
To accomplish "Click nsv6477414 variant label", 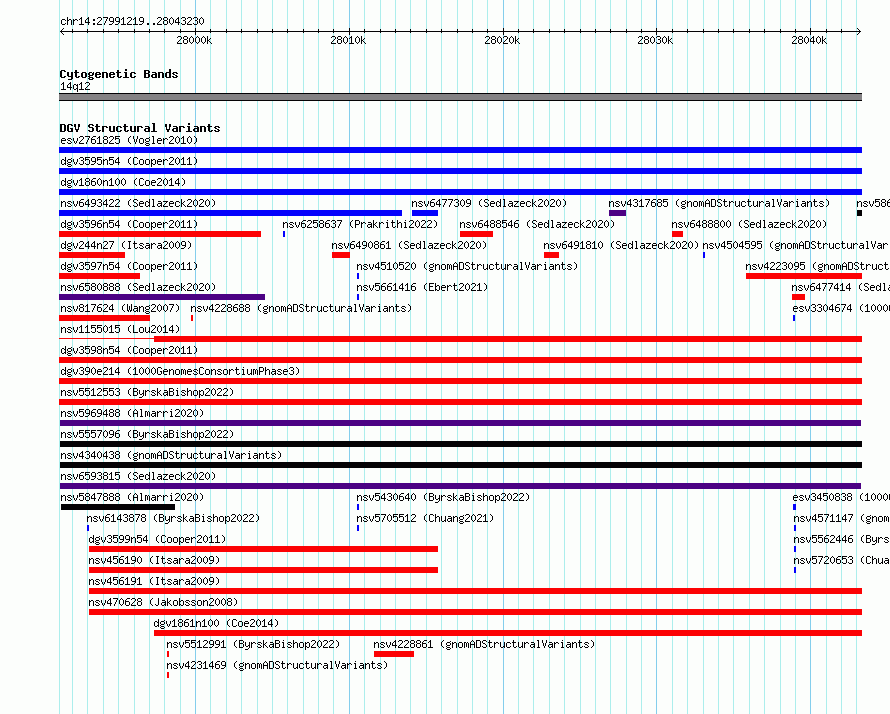I will (841, 287).
